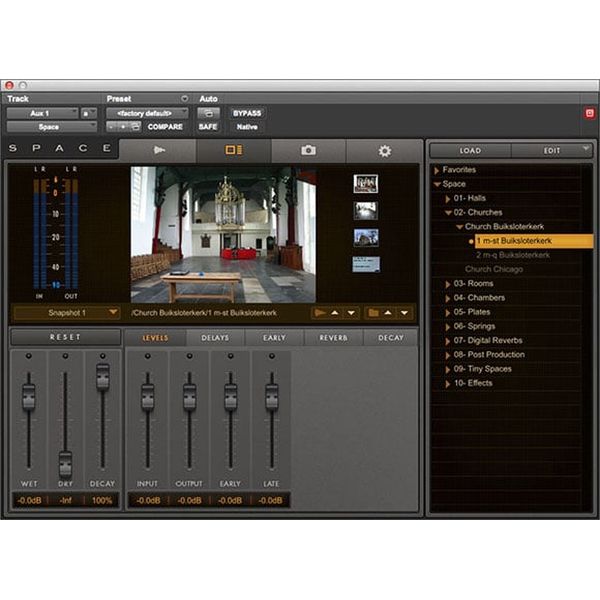Expand 07- Digital Reverbs folder
This screenshot has height=600, width=600.
448,341
